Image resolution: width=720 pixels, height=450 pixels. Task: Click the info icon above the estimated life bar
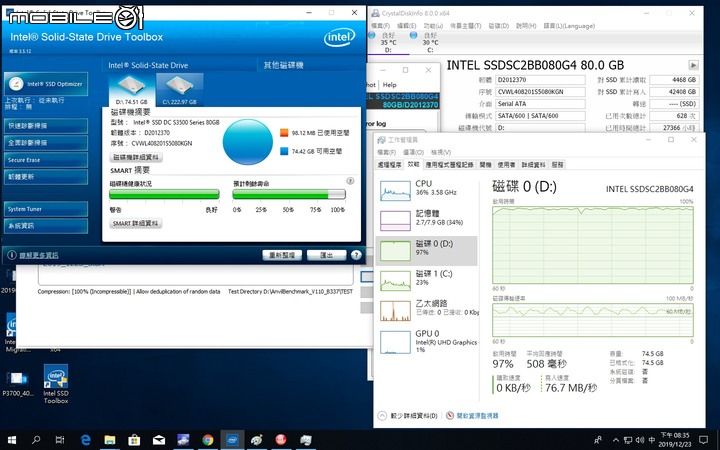click(350, 181)
